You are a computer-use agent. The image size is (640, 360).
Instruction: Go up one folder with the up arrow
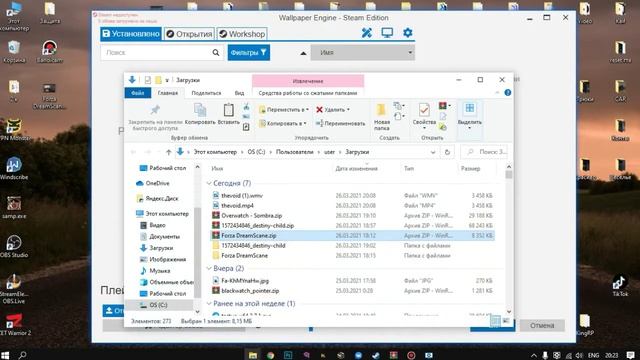coord(168,152)
